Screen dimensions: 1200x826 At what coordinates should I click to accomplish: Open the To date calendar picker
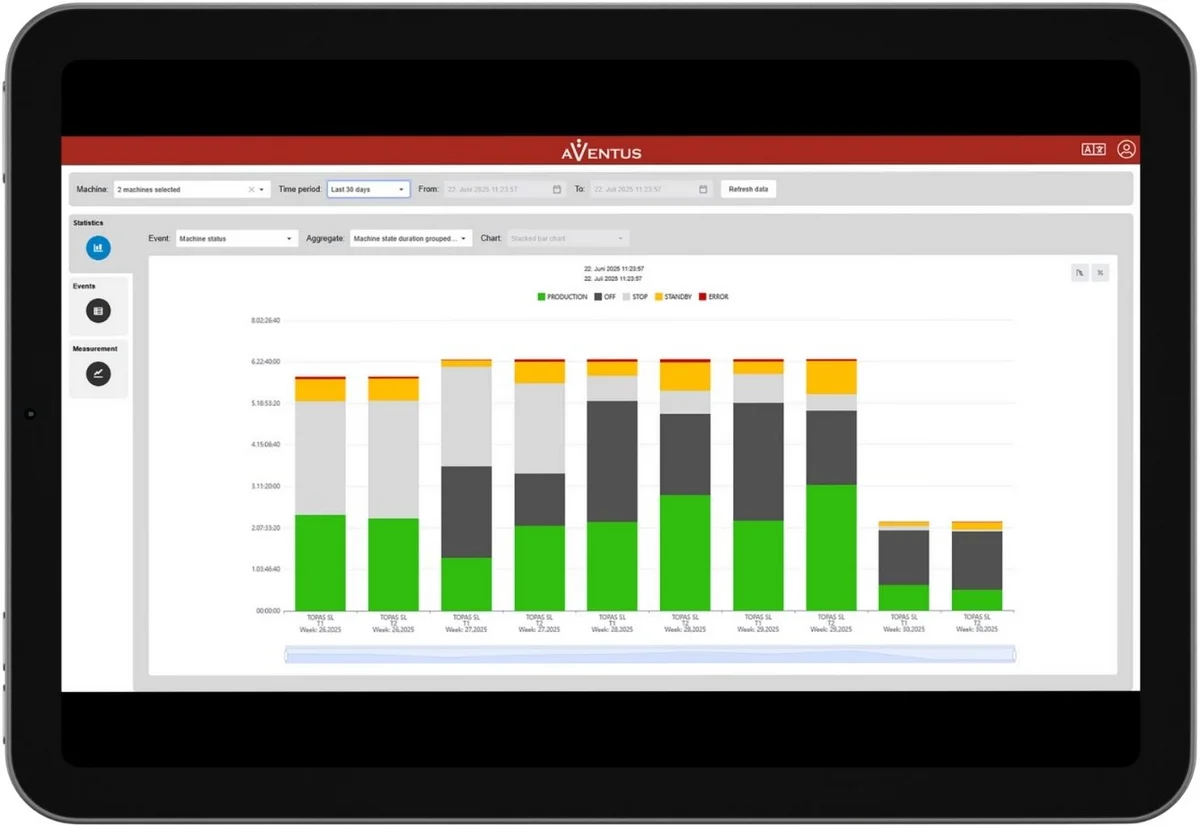coord(703,189)
